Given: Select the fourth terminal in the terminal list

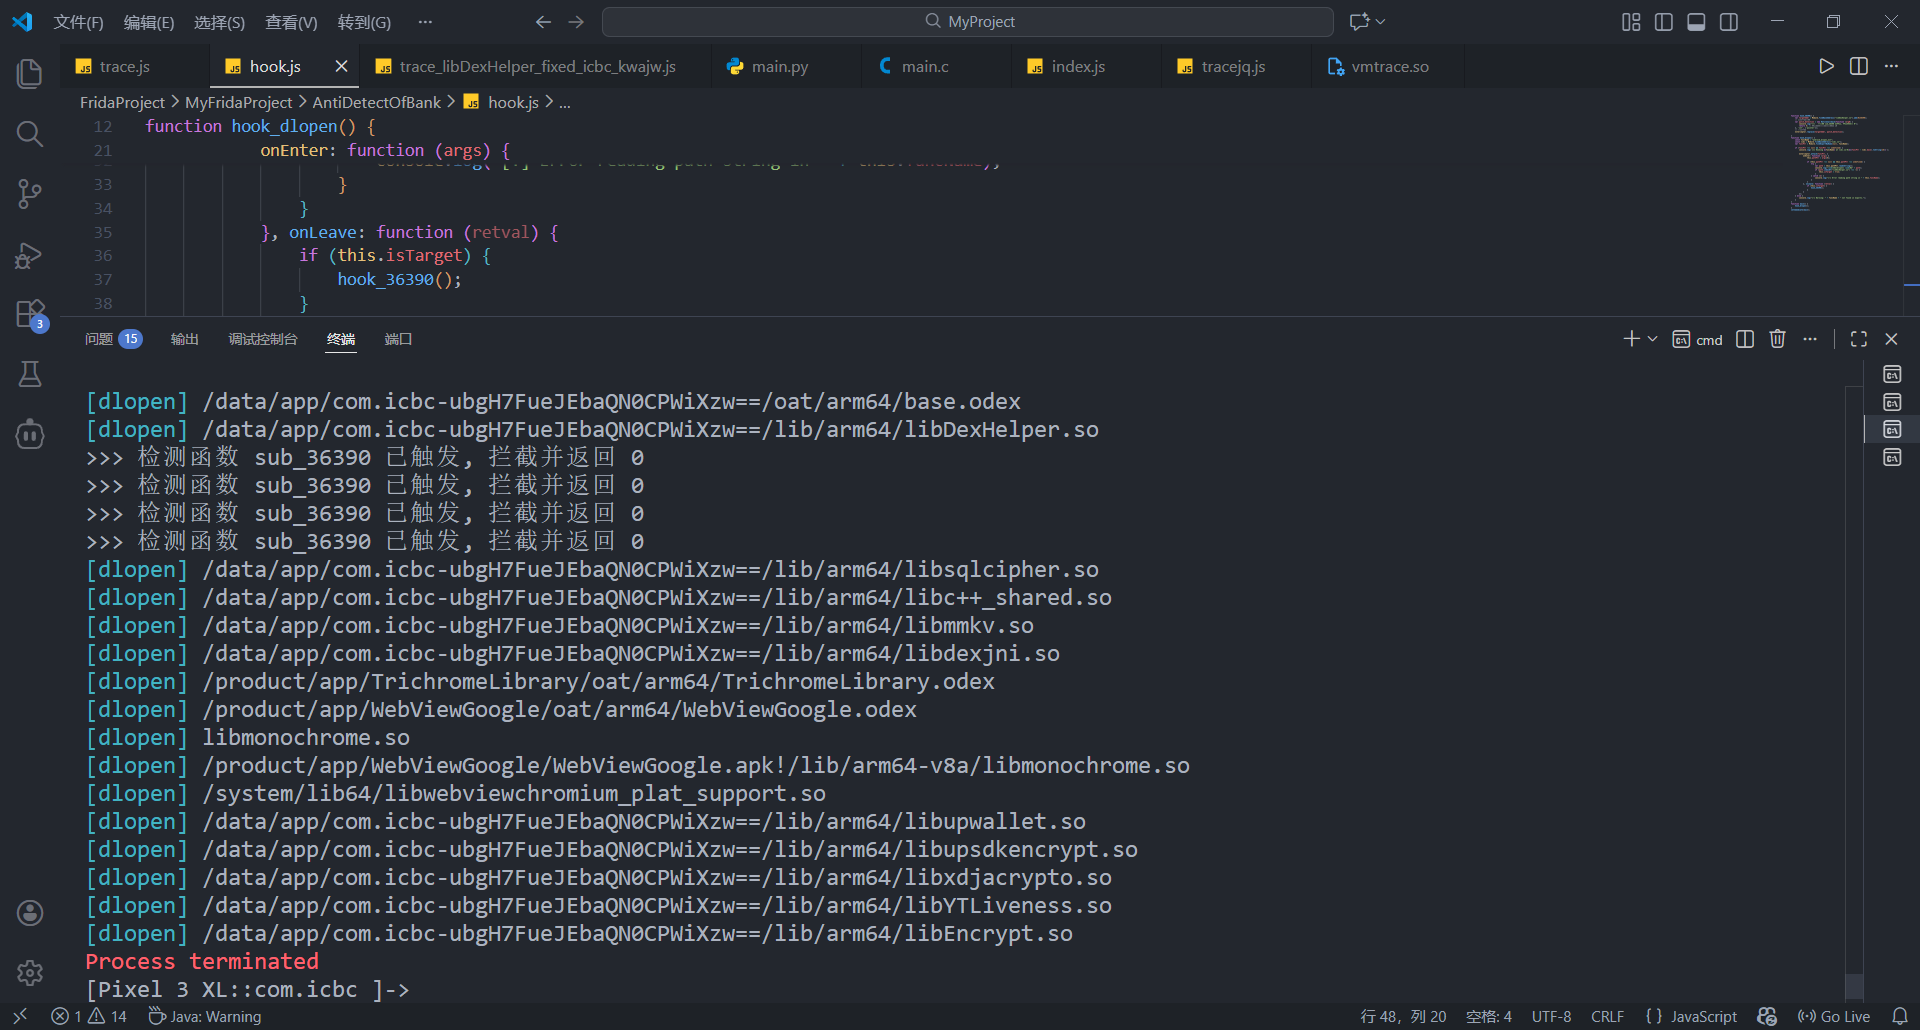Looking at the screenshot, I should click(x=1892, y=457).
